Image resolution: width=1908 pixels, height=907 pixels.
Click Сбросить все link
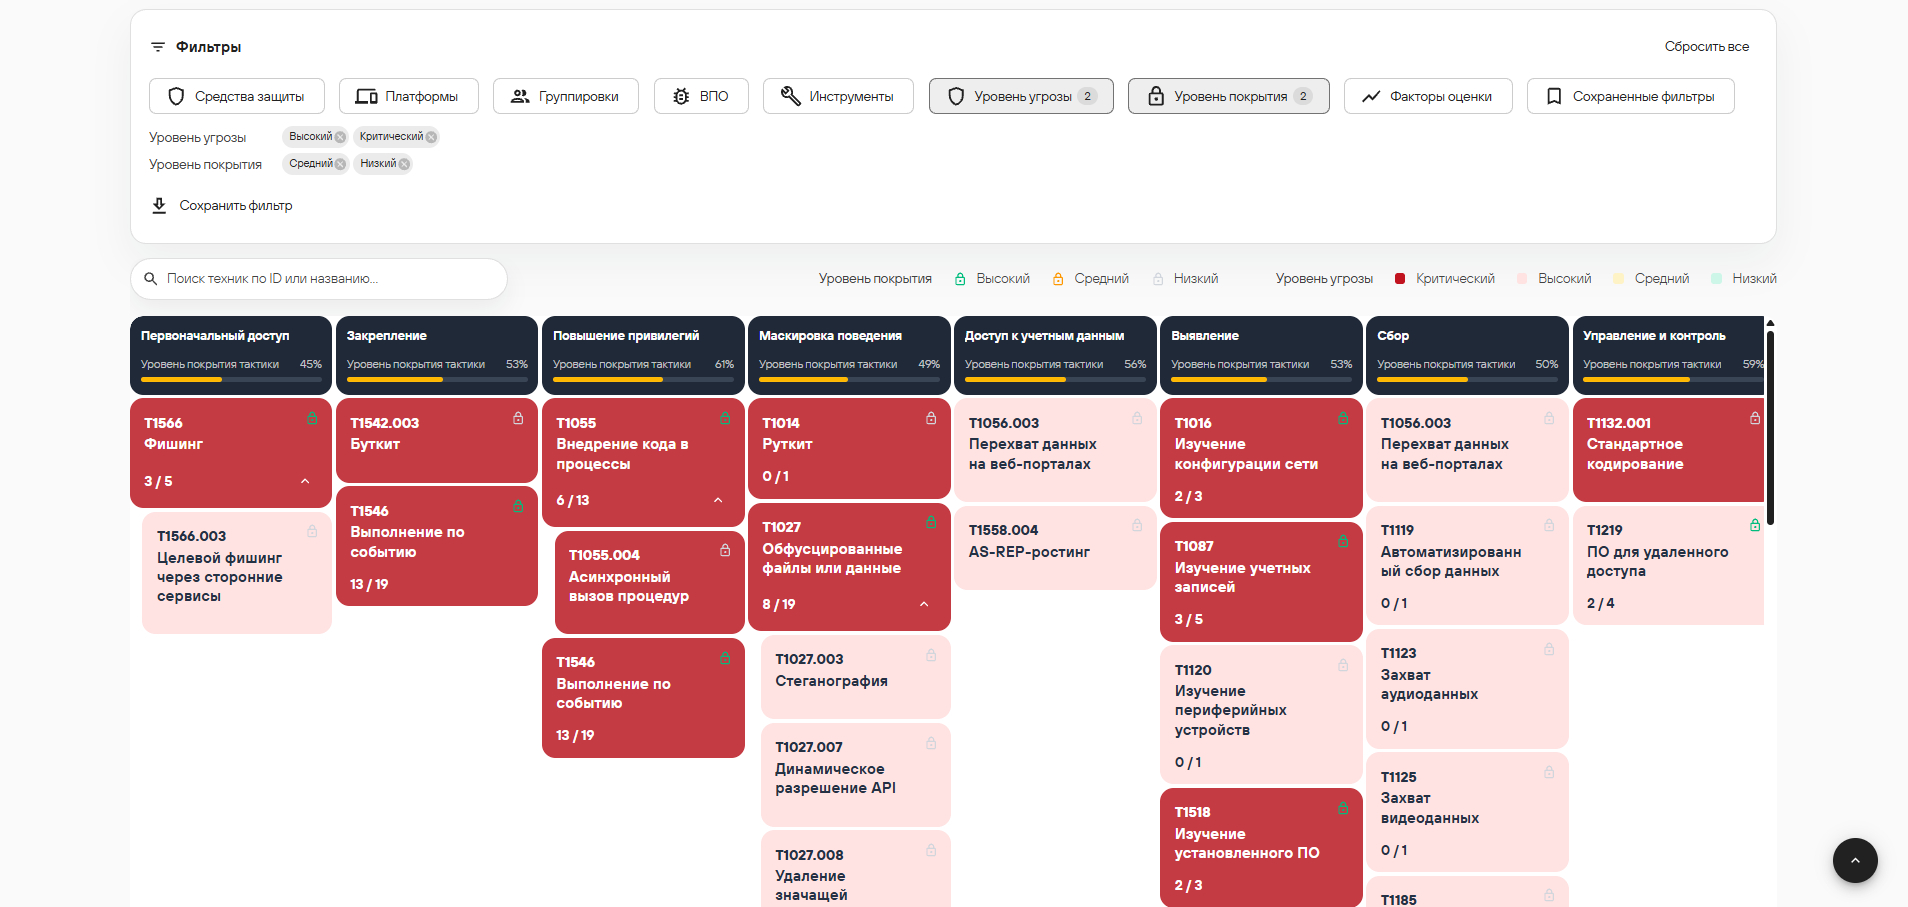coord(1707,47)
